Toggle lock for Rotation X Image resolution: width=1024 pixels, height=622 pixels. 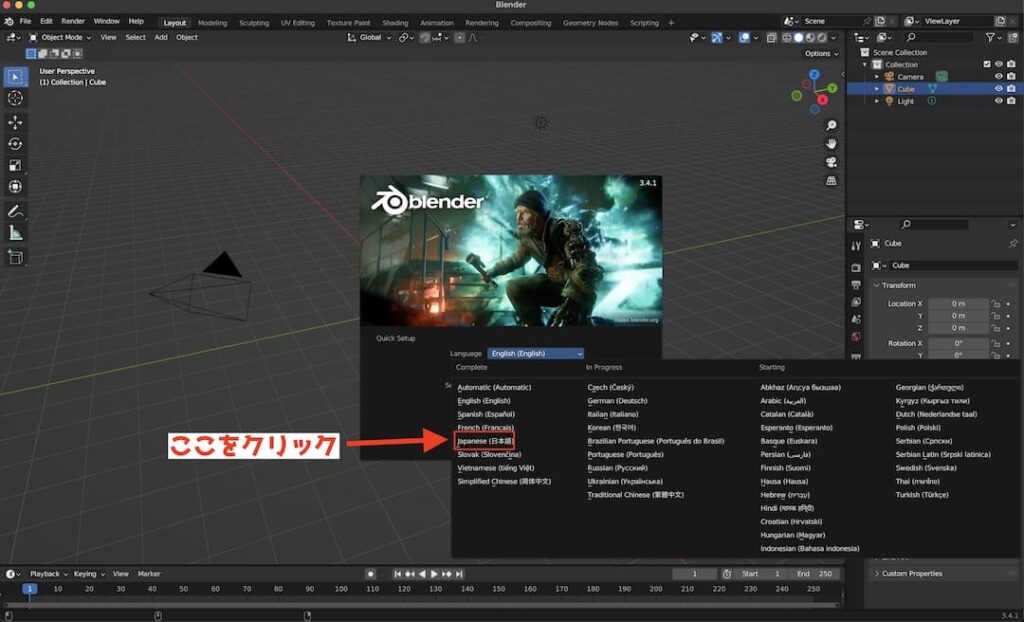pyautogui.click(x=995, y=343)
